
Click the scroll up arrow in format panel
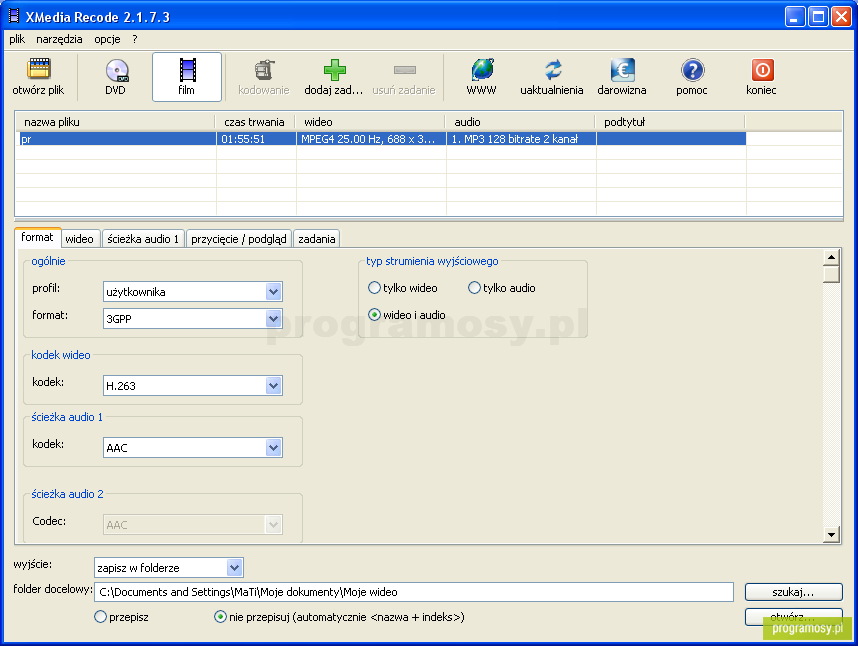click(831, 257)
